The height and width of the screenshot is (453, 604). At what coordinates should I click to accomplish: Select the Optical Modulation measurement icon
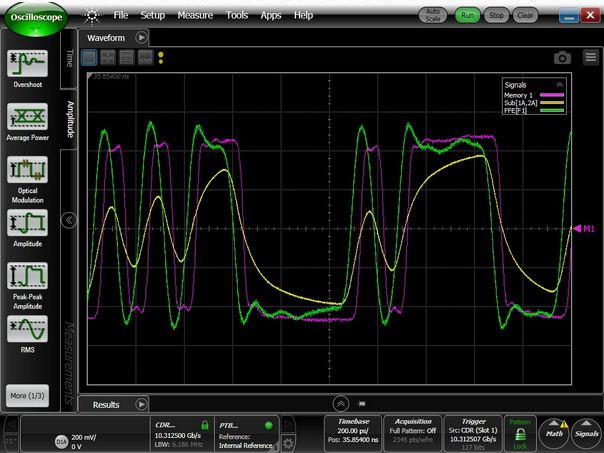27,169
